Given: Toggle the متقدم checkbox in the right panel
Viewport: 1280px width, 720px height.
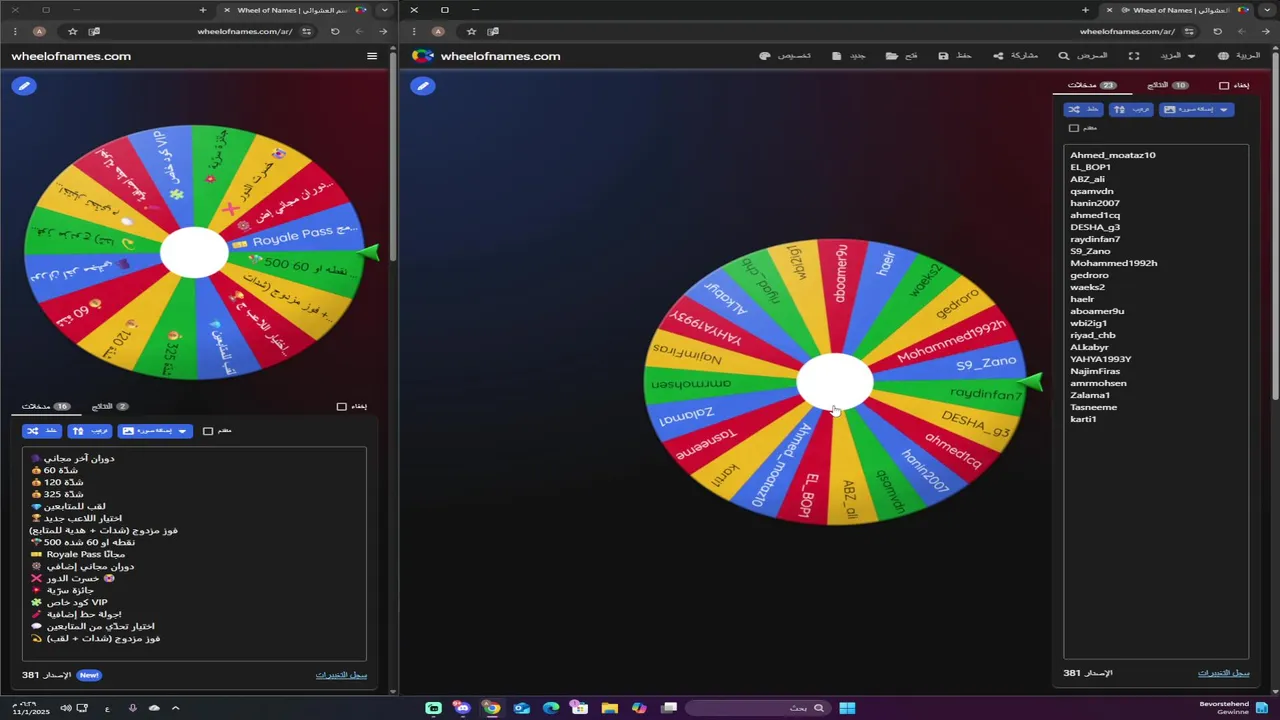Looking at the screenshot, I should tap(1074, 128).
